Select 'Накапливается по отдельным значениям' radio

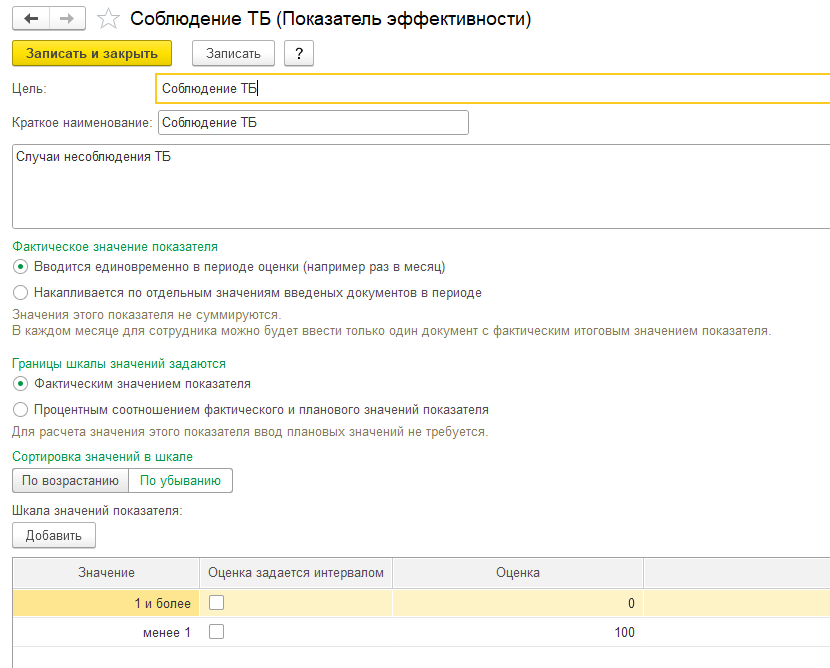coord(20,293)
